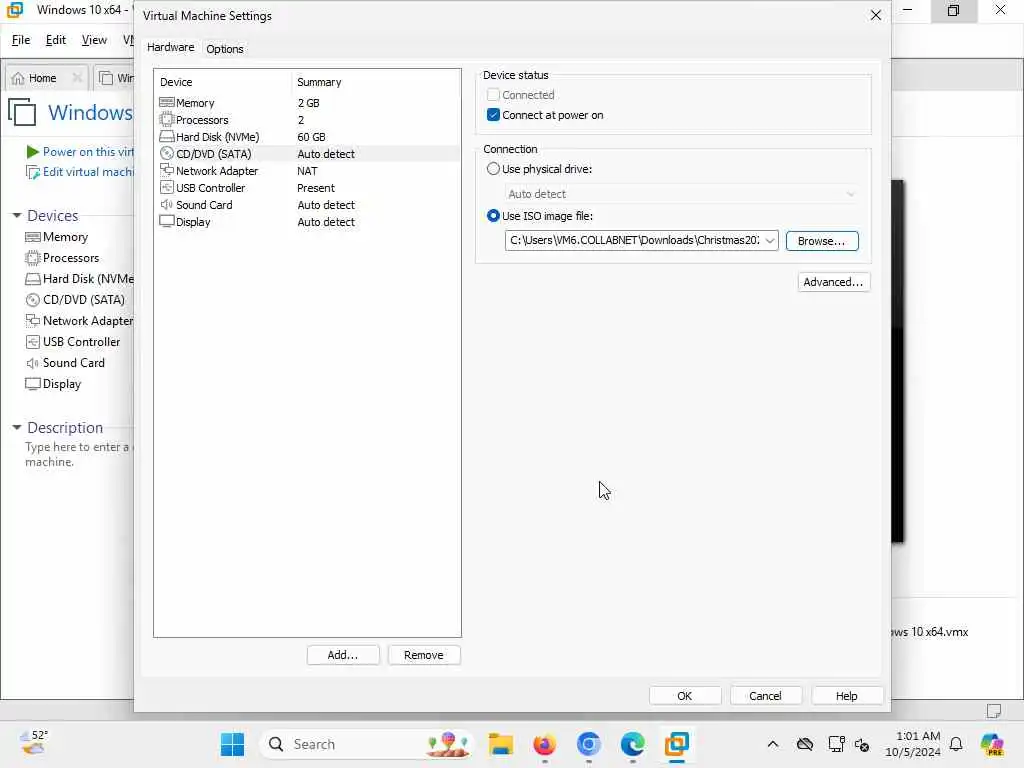Screen dimensions: 1024x768
Task: Select the Hard Disk (NVMe) icon in hardware list
Action: 167,136
